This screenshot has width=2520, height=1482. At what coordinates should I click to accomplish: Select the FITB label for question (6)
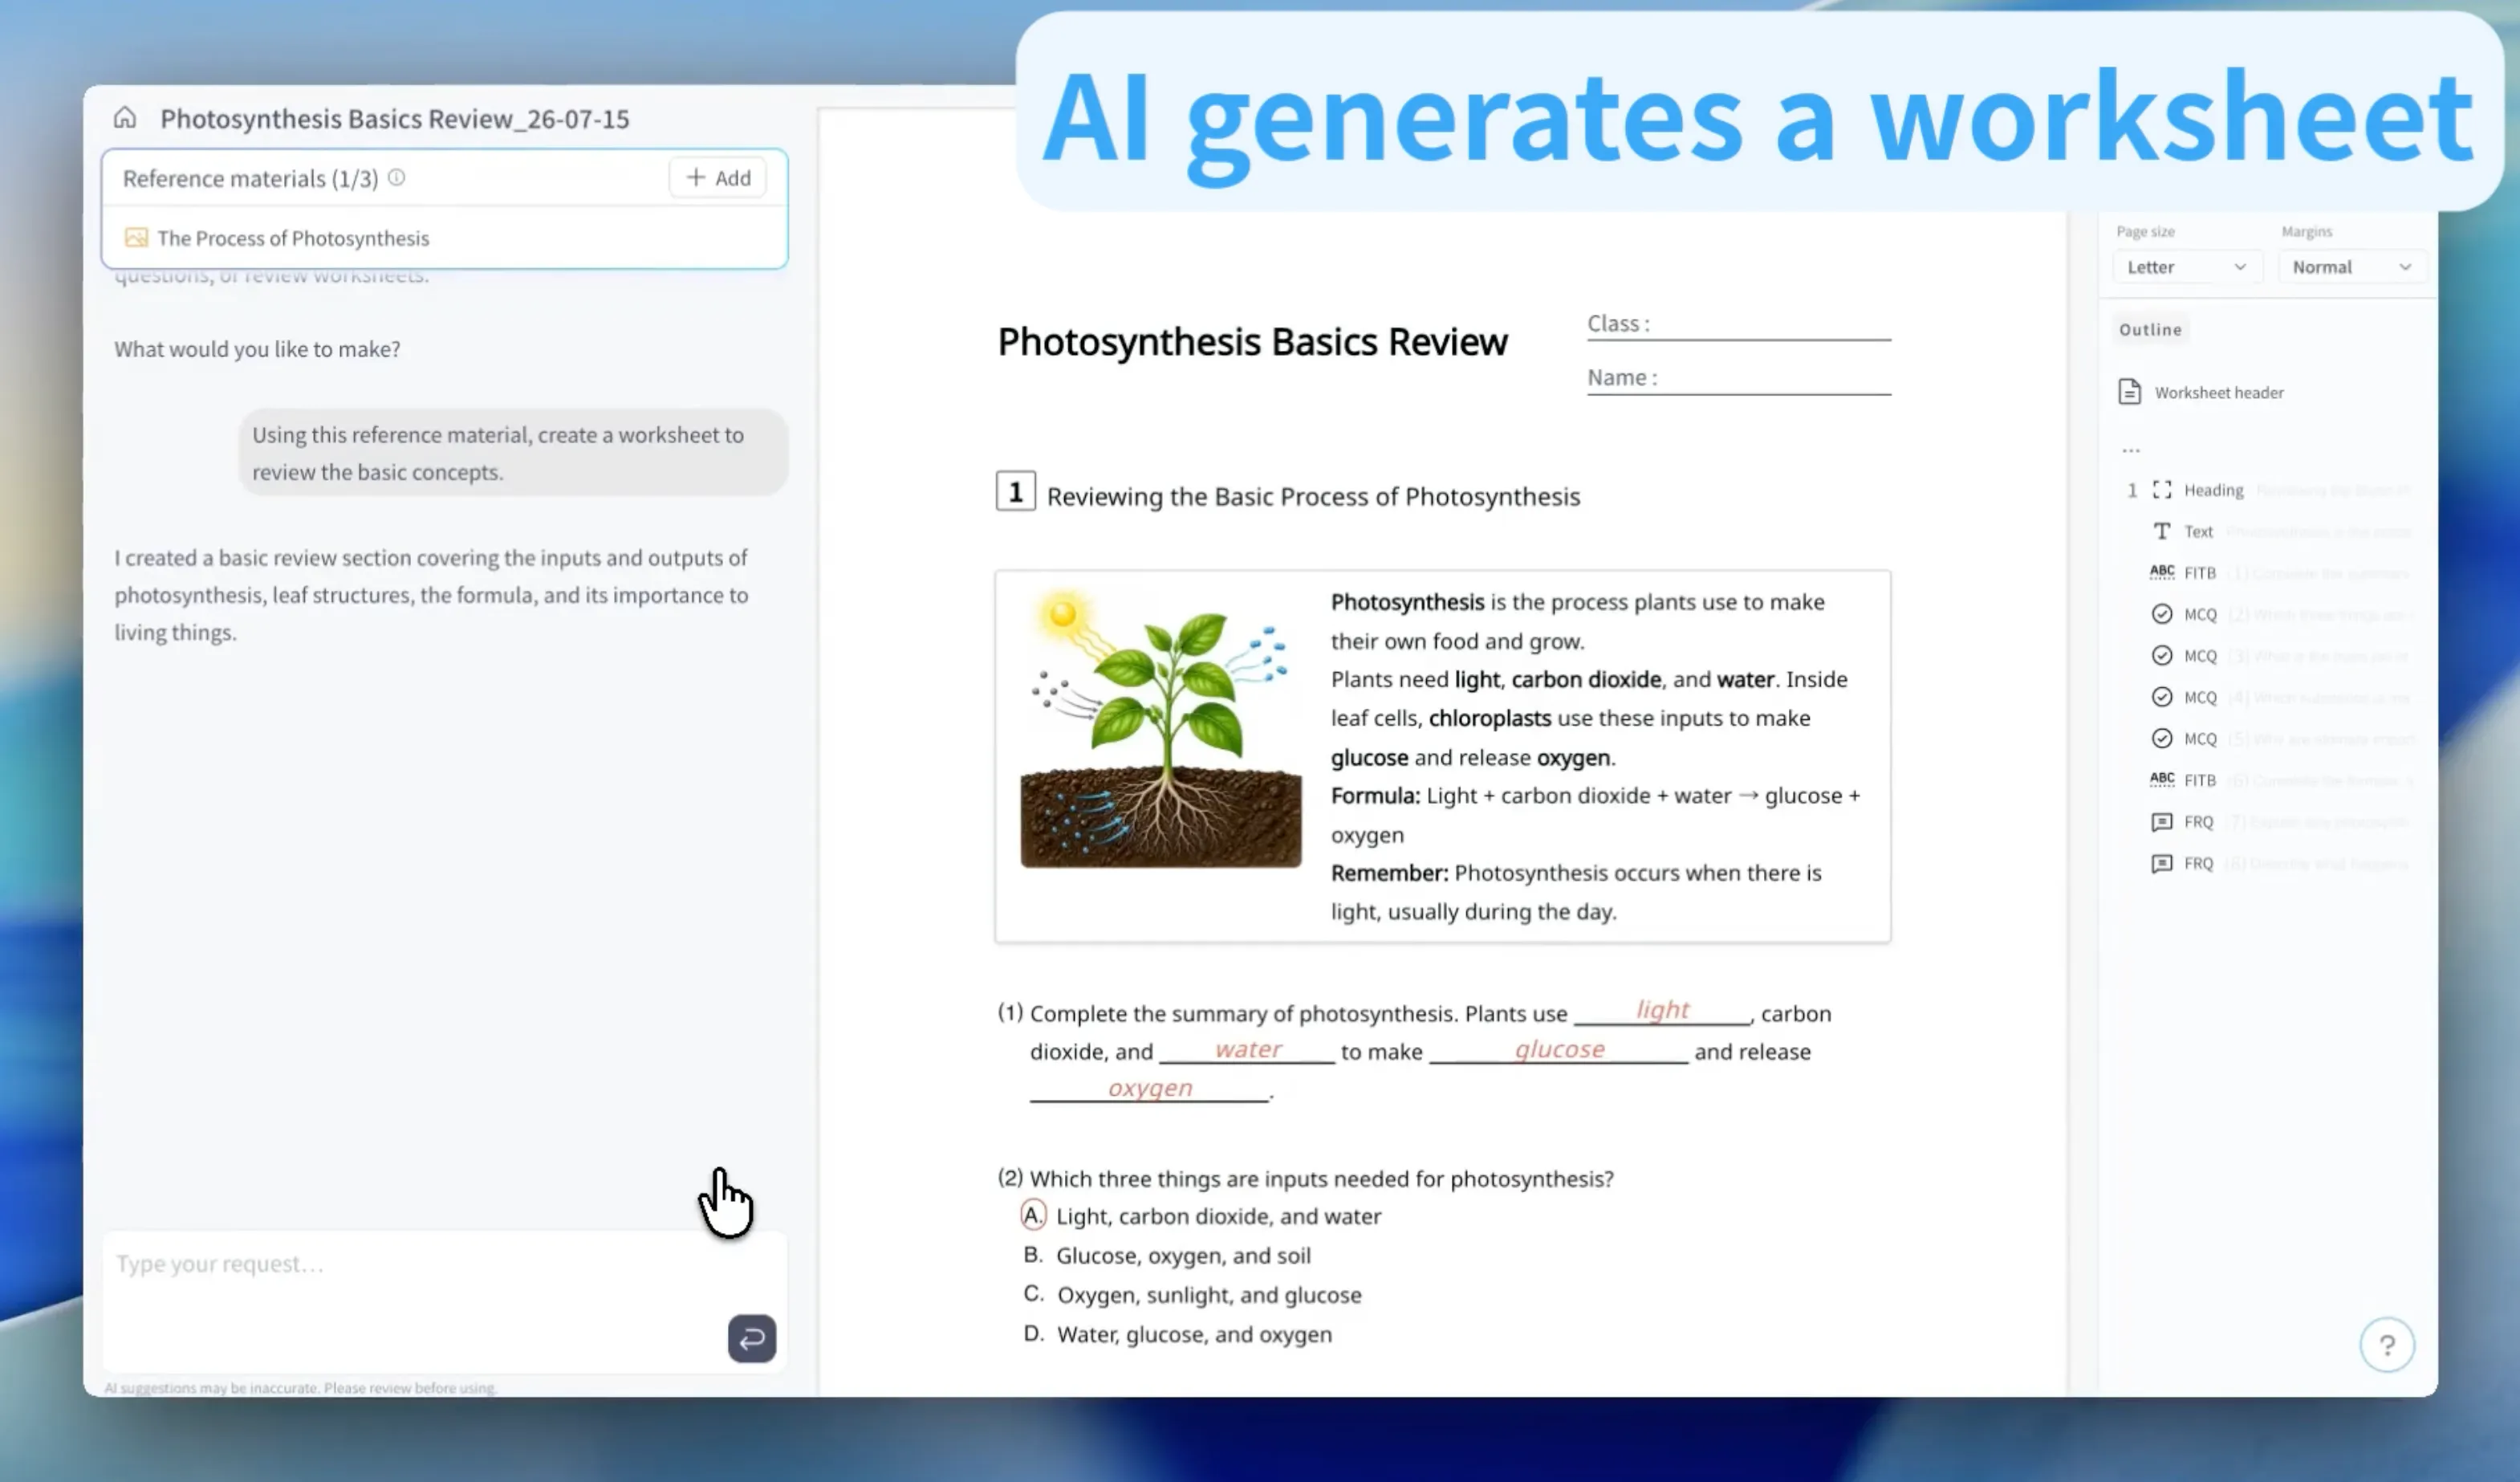click(x=2200, y=780)
